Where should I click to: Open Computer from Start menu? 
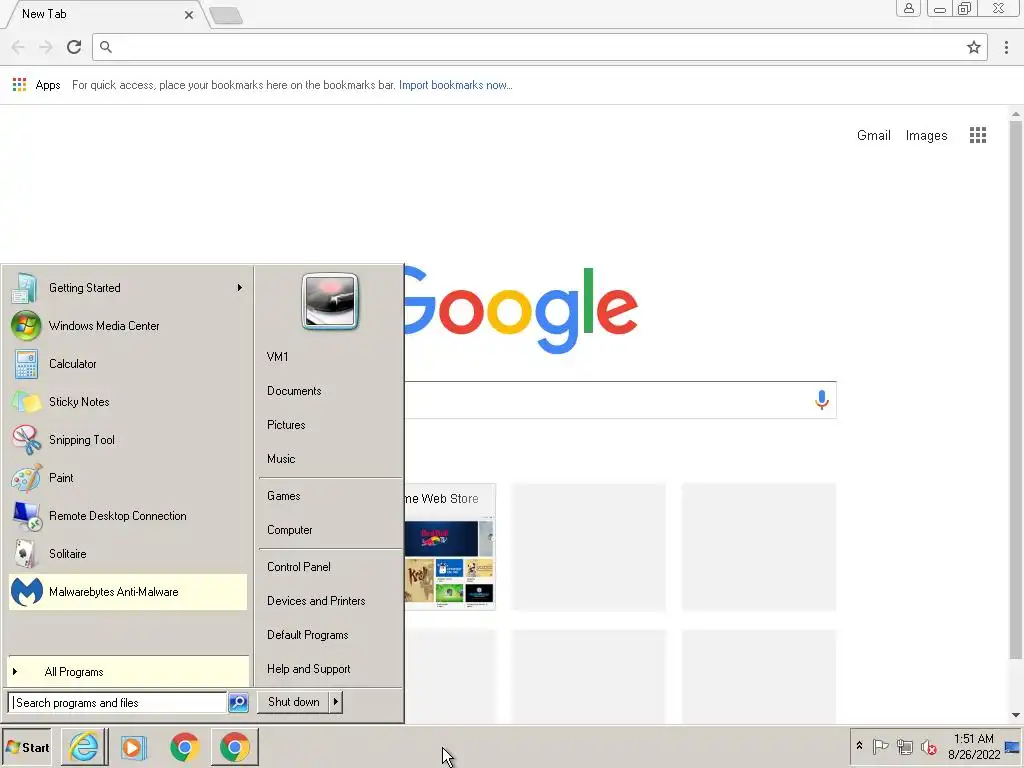click(x=330, y=530)
